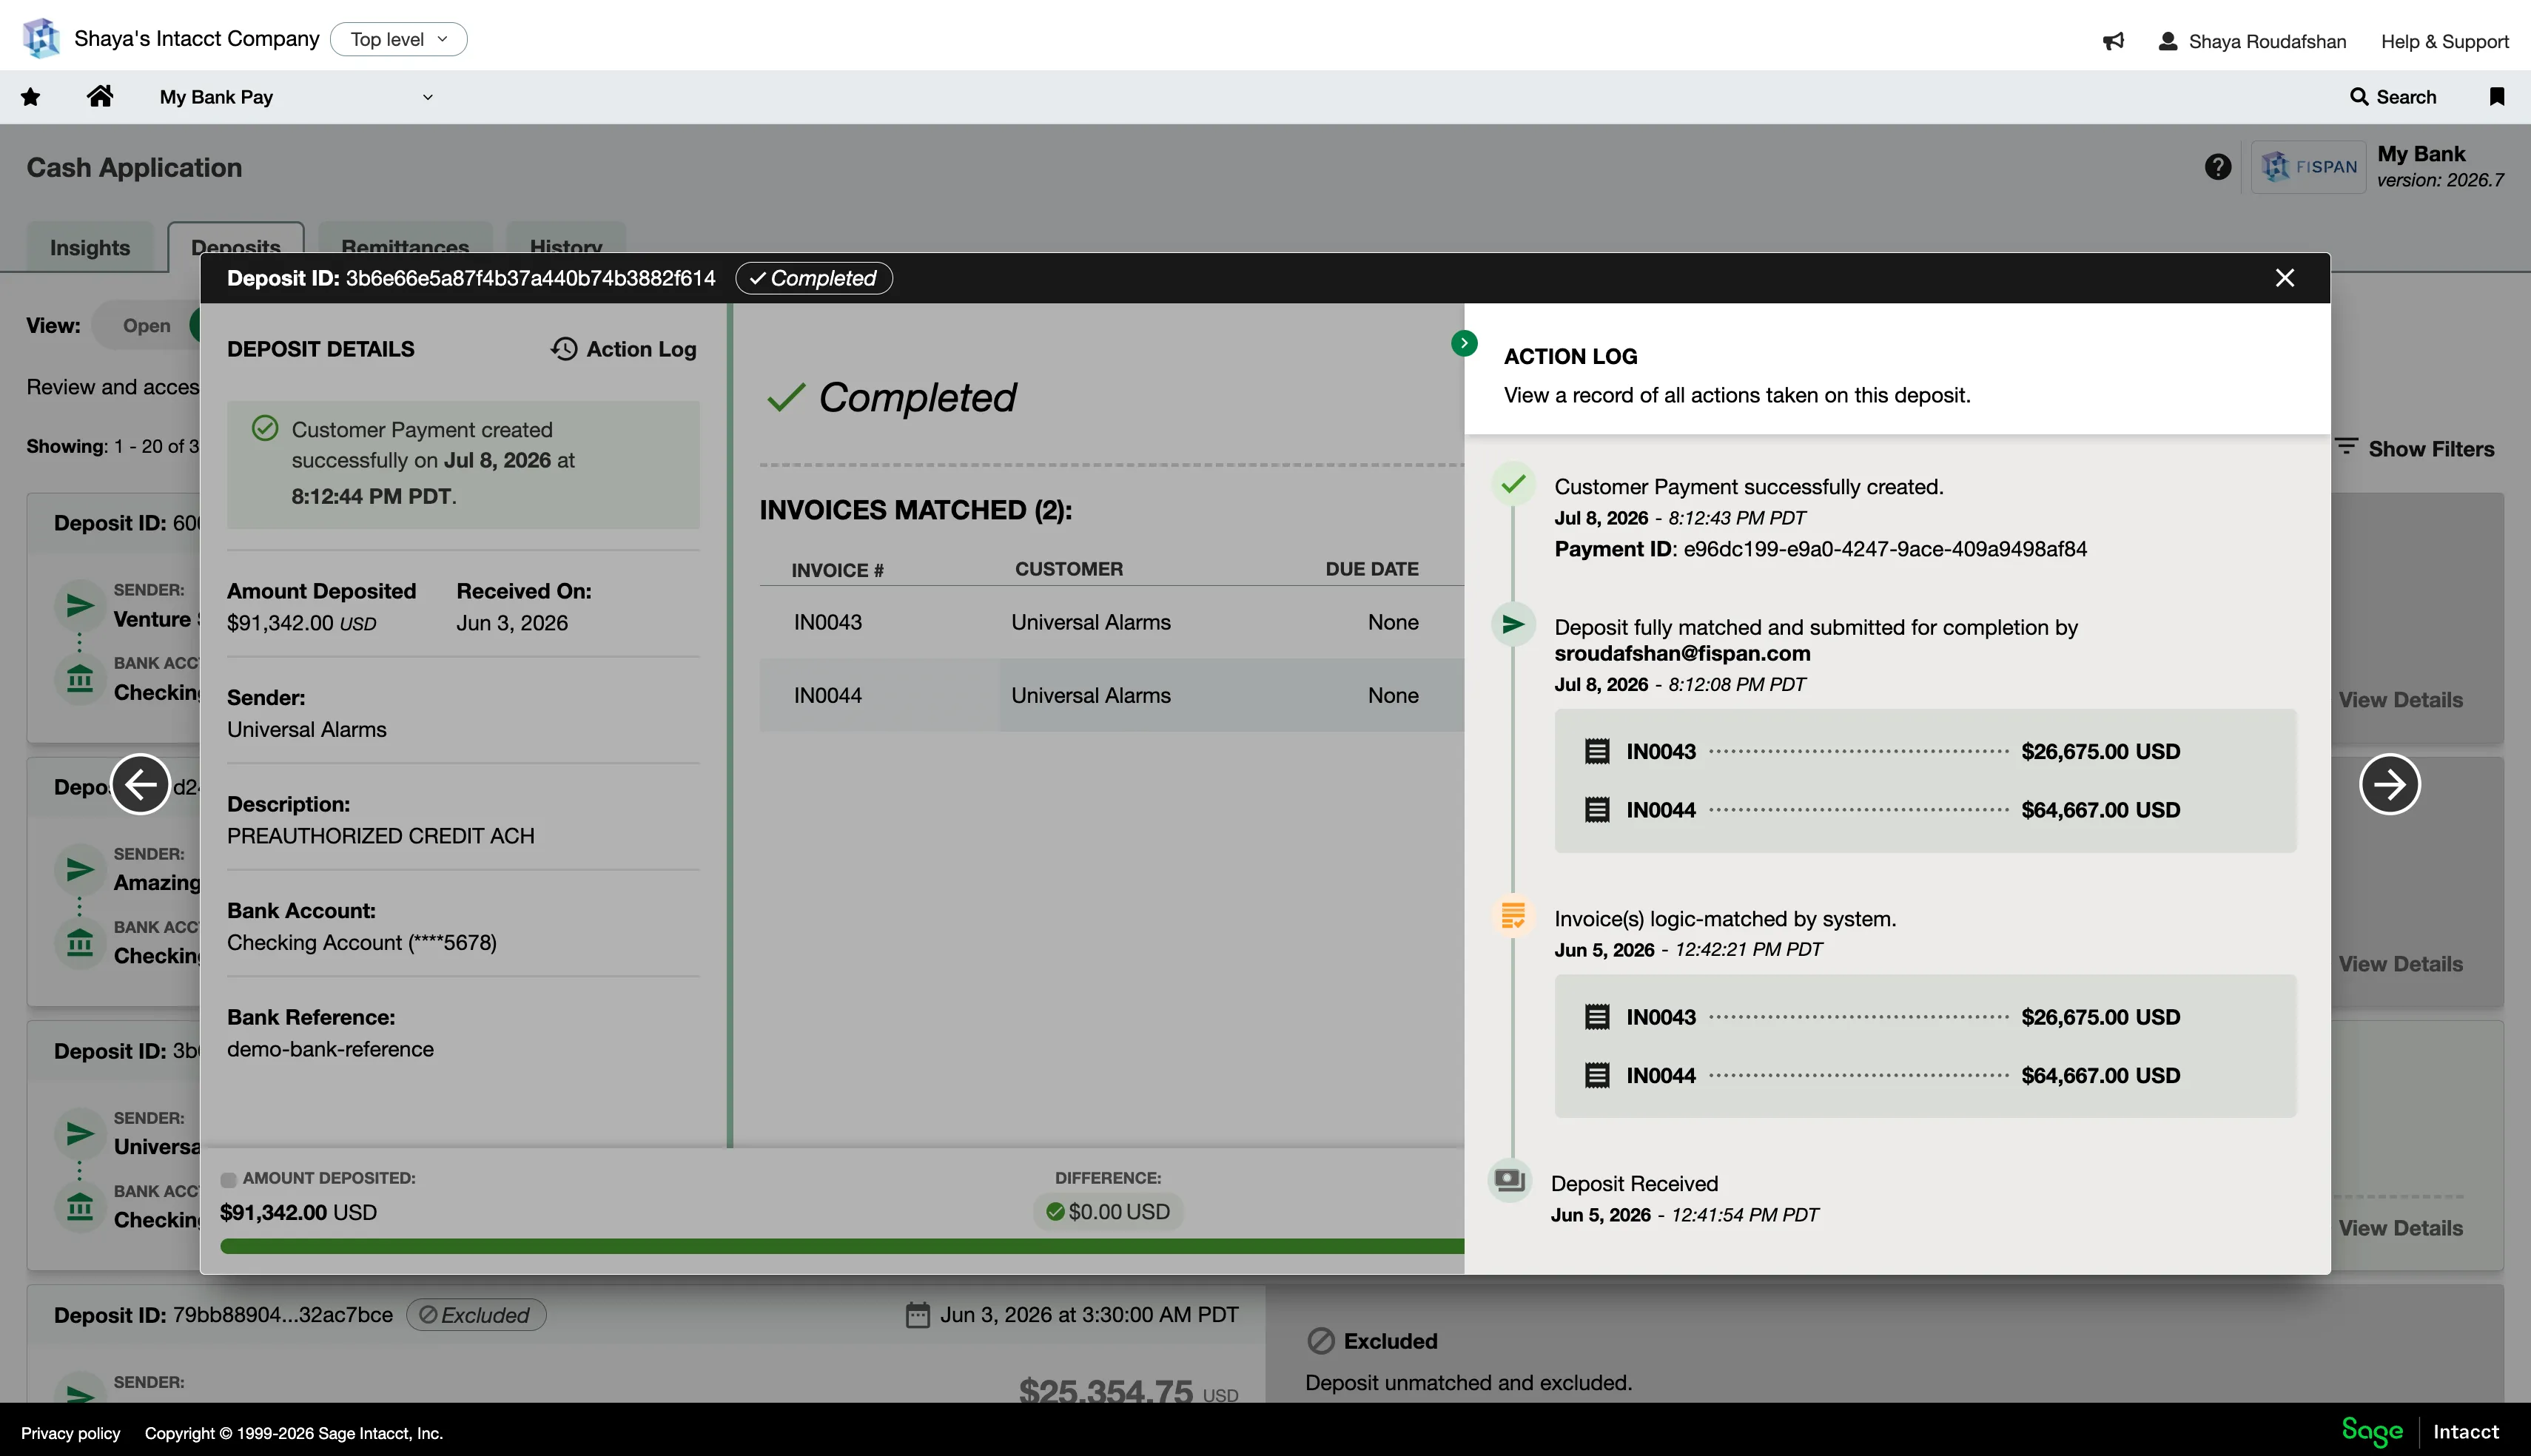Click the bookmark icon in navigation bar
The height and width of the screenshot is (1456, 2531).
point(2497,96)
